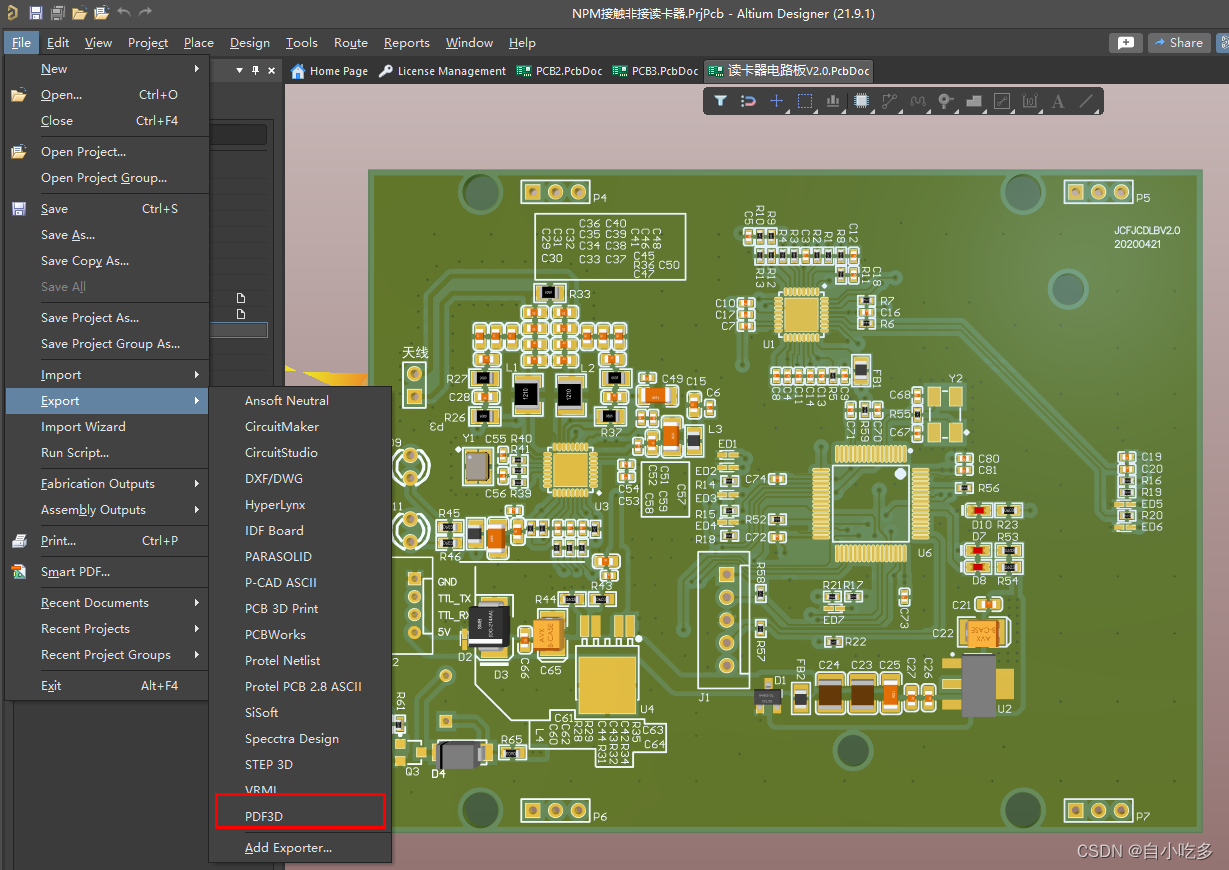The image size is (1229, 870).
Task: Select STEP 3D export option
Action: pos(269,764)
